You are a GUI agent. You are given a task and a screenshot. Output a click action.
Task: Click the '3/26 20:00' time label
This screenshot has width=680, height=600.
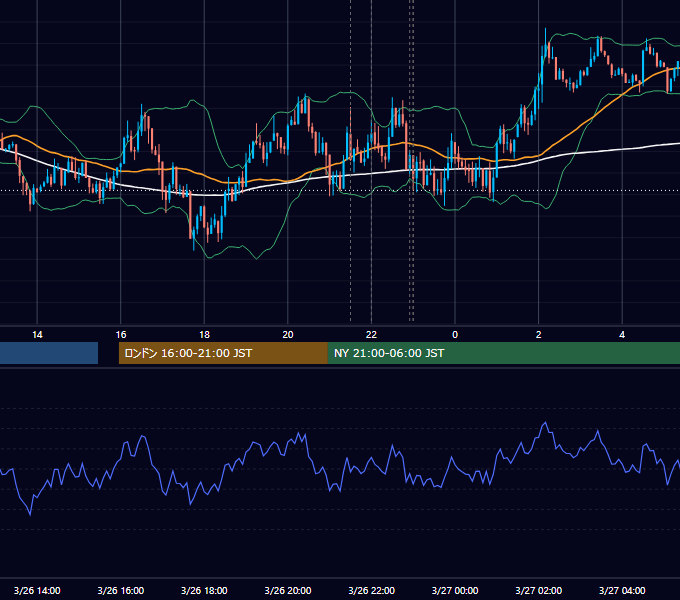pyautogui.click(x=288, y=590)
